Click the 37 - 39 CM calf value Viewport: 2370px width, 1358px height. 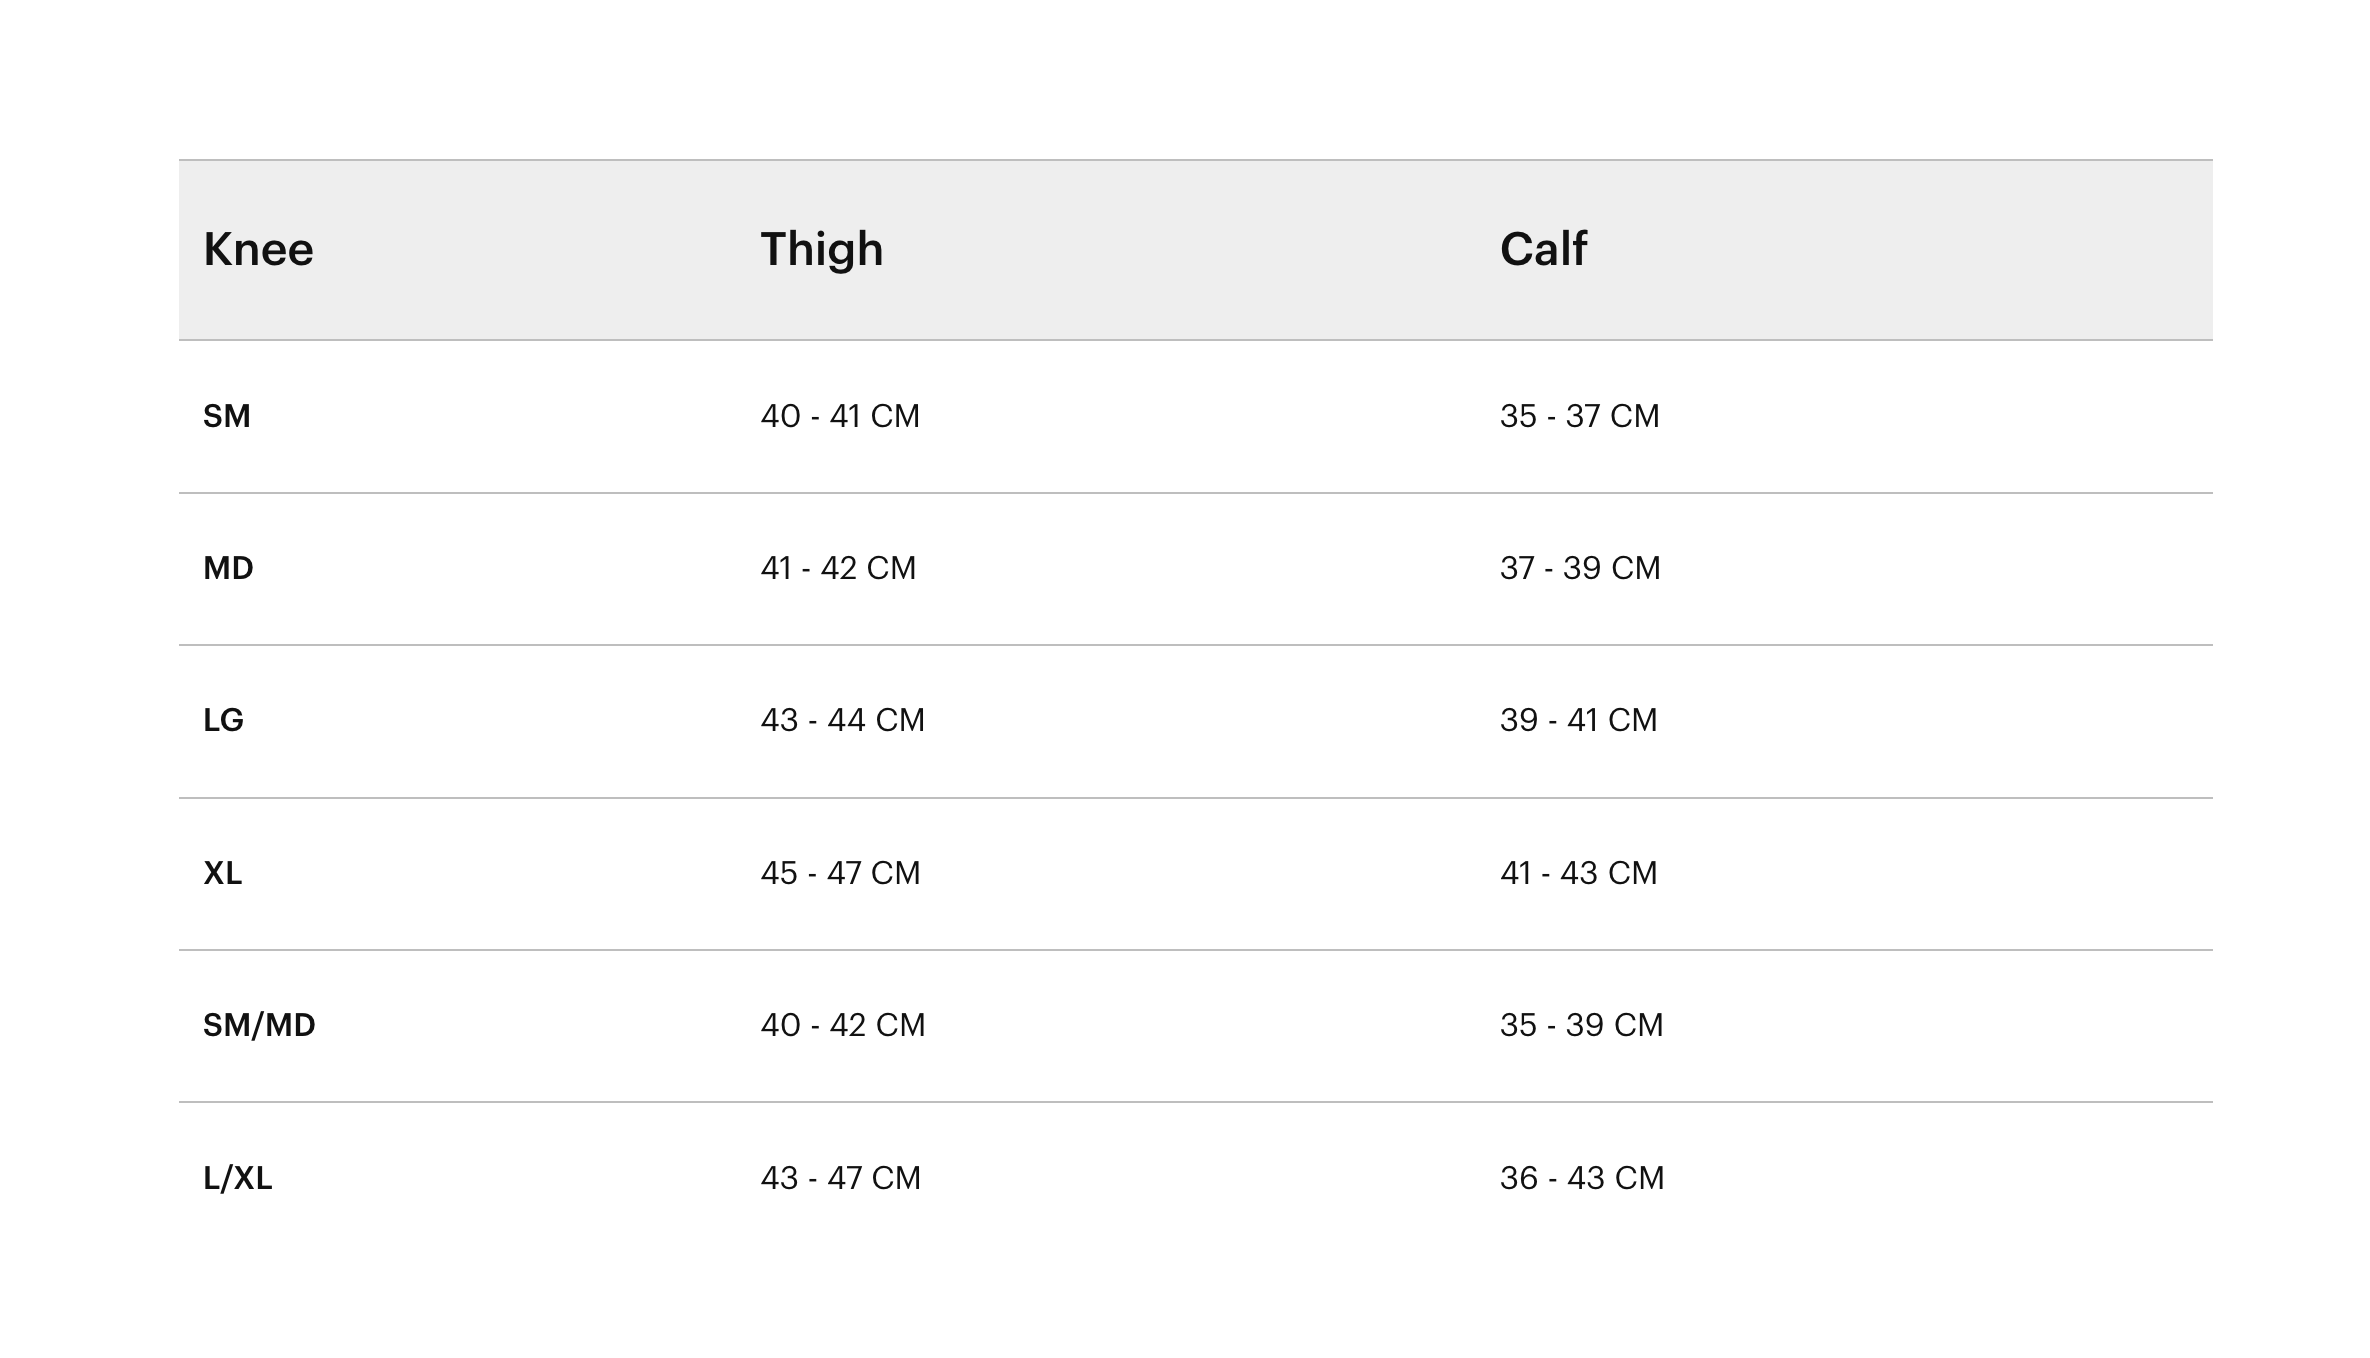pos(1580,568)
